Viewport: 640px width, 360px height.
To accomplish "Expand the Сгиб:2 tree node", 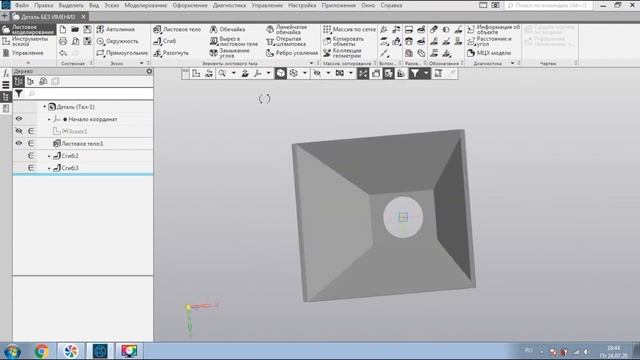I will point(49,156).
